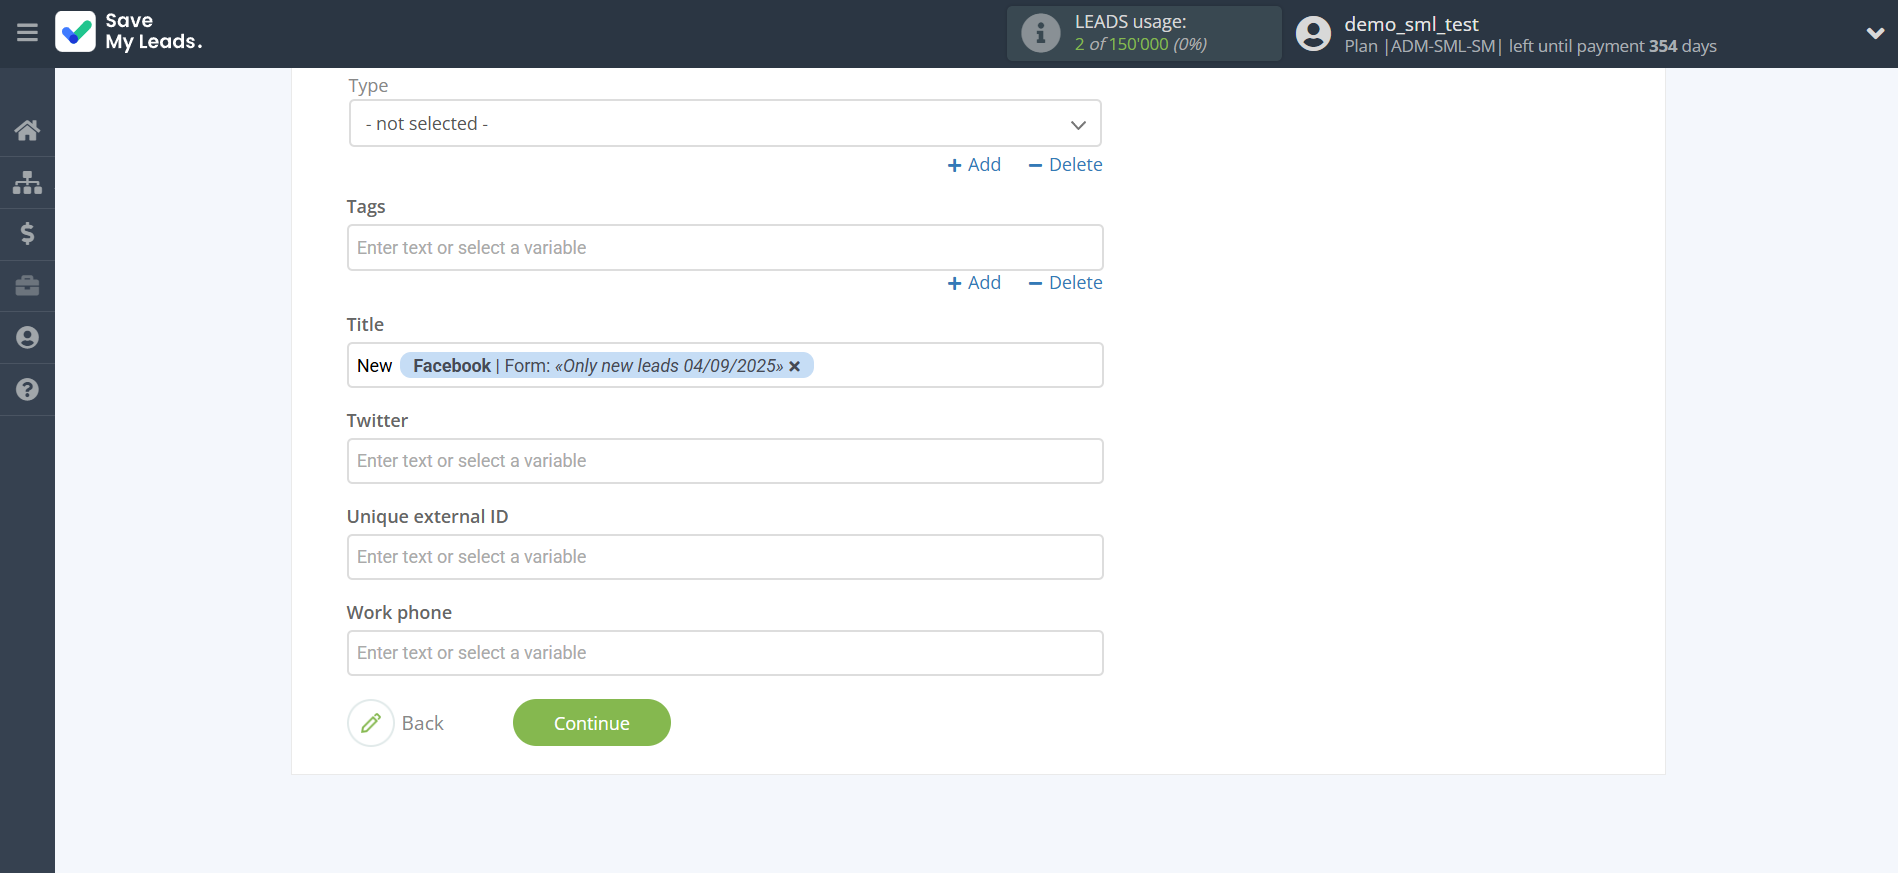
Task: Open connections via the sidebar sitemap icon
Action: coord(27,182)
